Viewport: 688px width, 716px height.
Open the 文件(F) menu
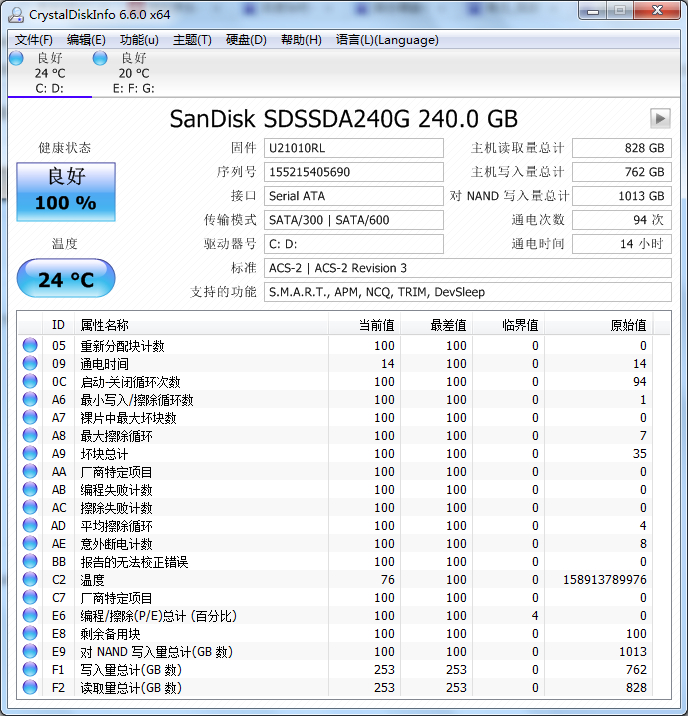tap(33, 40)
